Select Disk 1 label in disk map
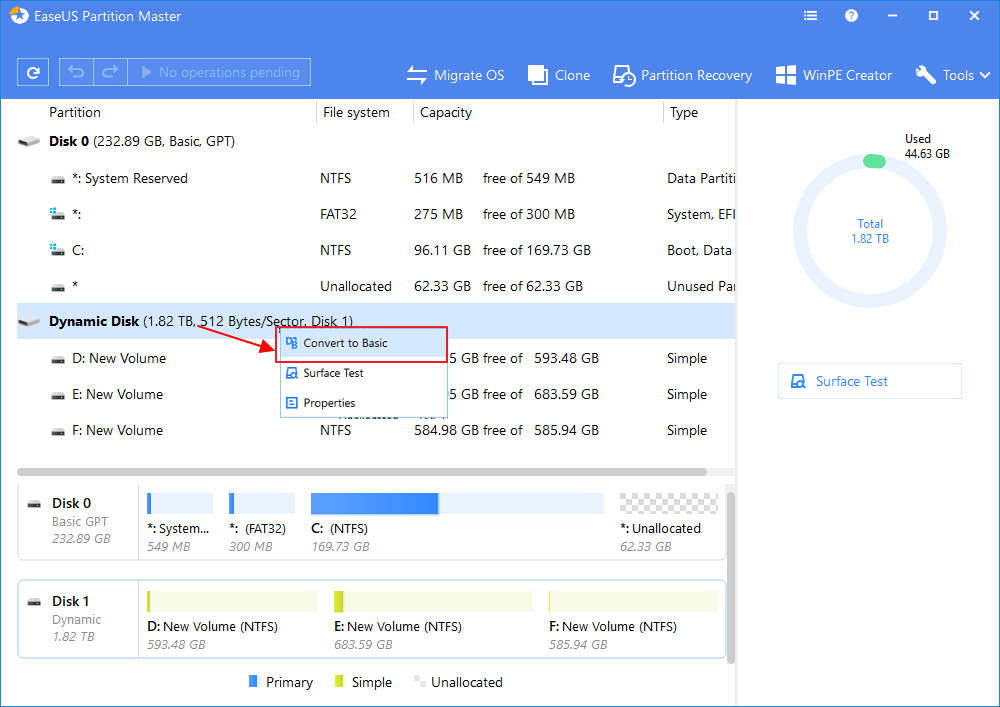 click(x=70, y=601)
